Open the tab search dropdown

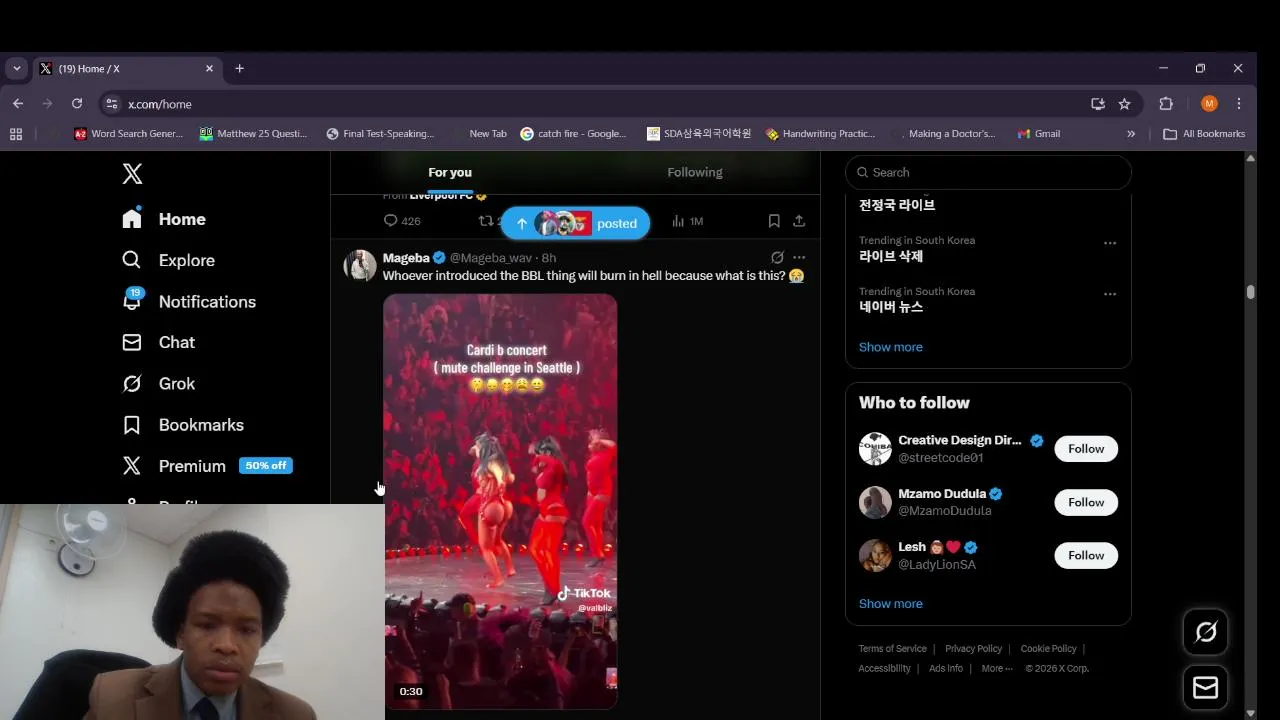coord(17,69)
